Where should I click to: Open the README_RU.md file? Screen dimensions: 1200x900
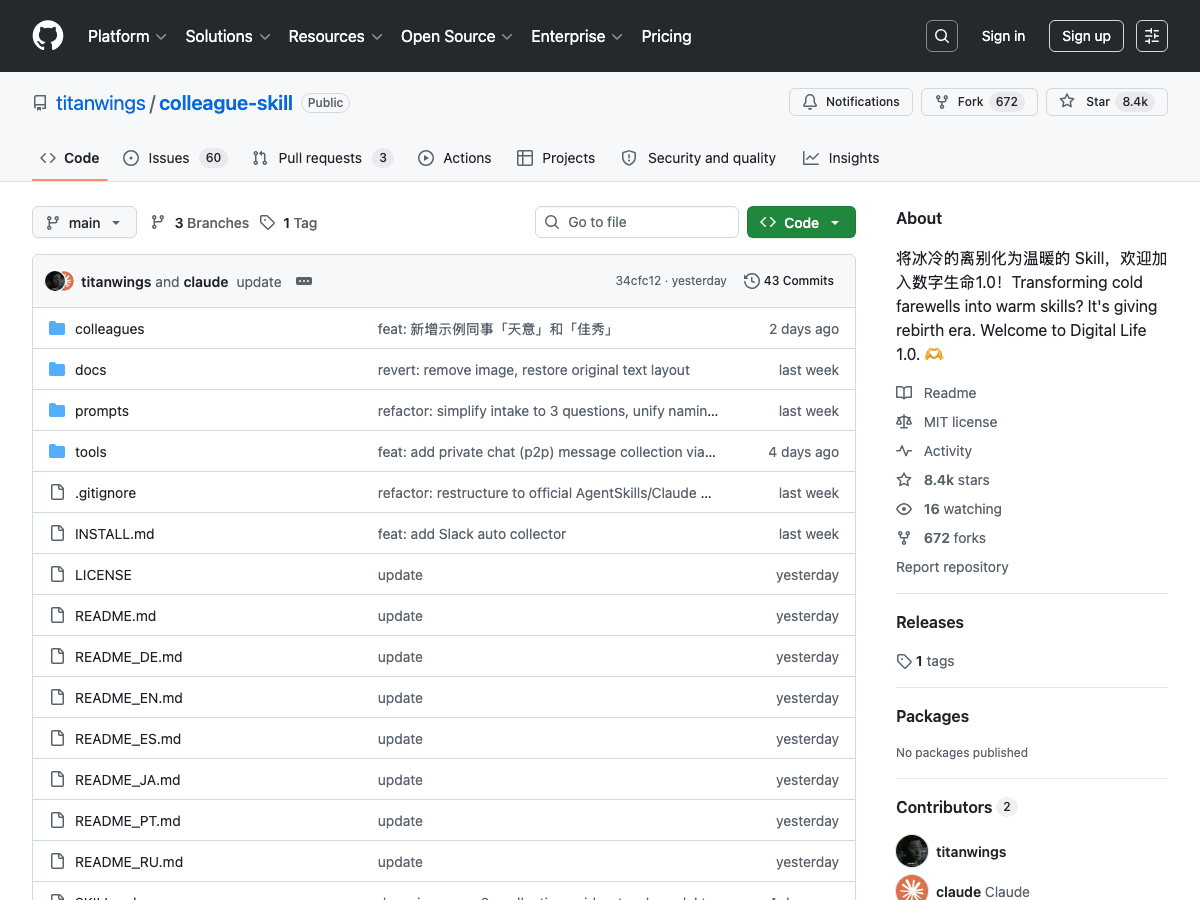[129, 862]
